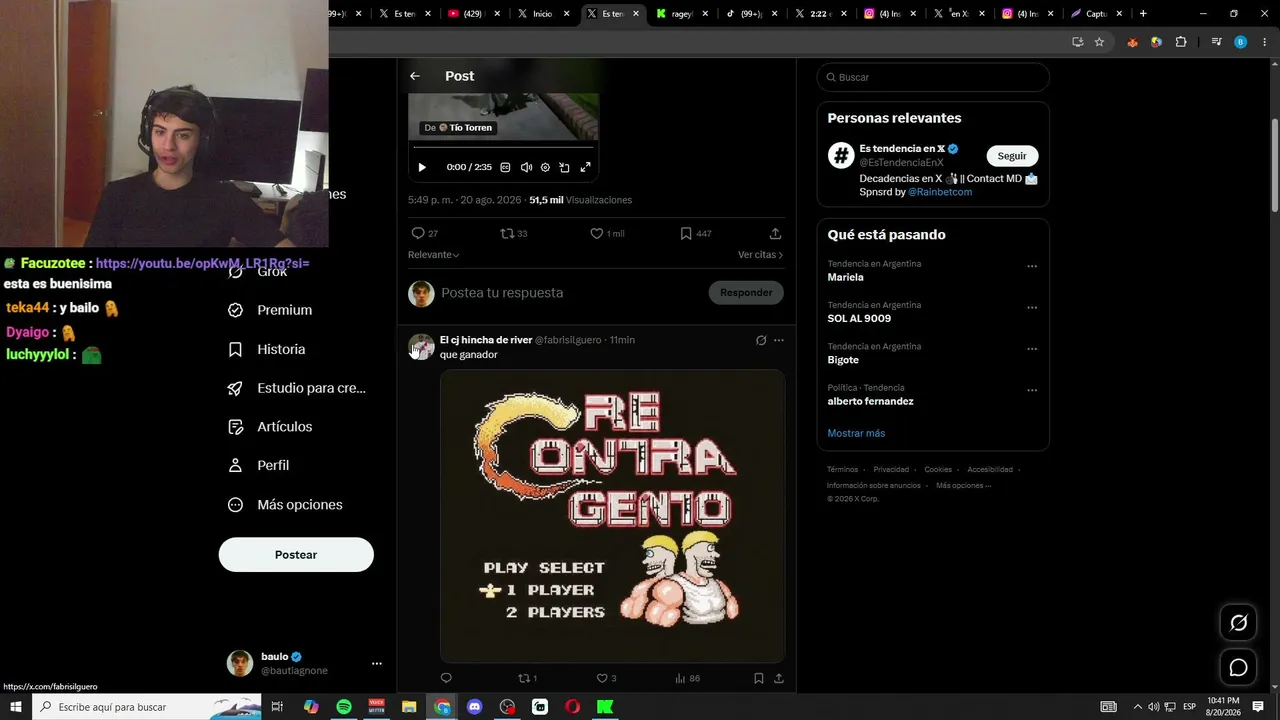Toggle video closed captions
1280x720 pixels.
click(505, 168)
